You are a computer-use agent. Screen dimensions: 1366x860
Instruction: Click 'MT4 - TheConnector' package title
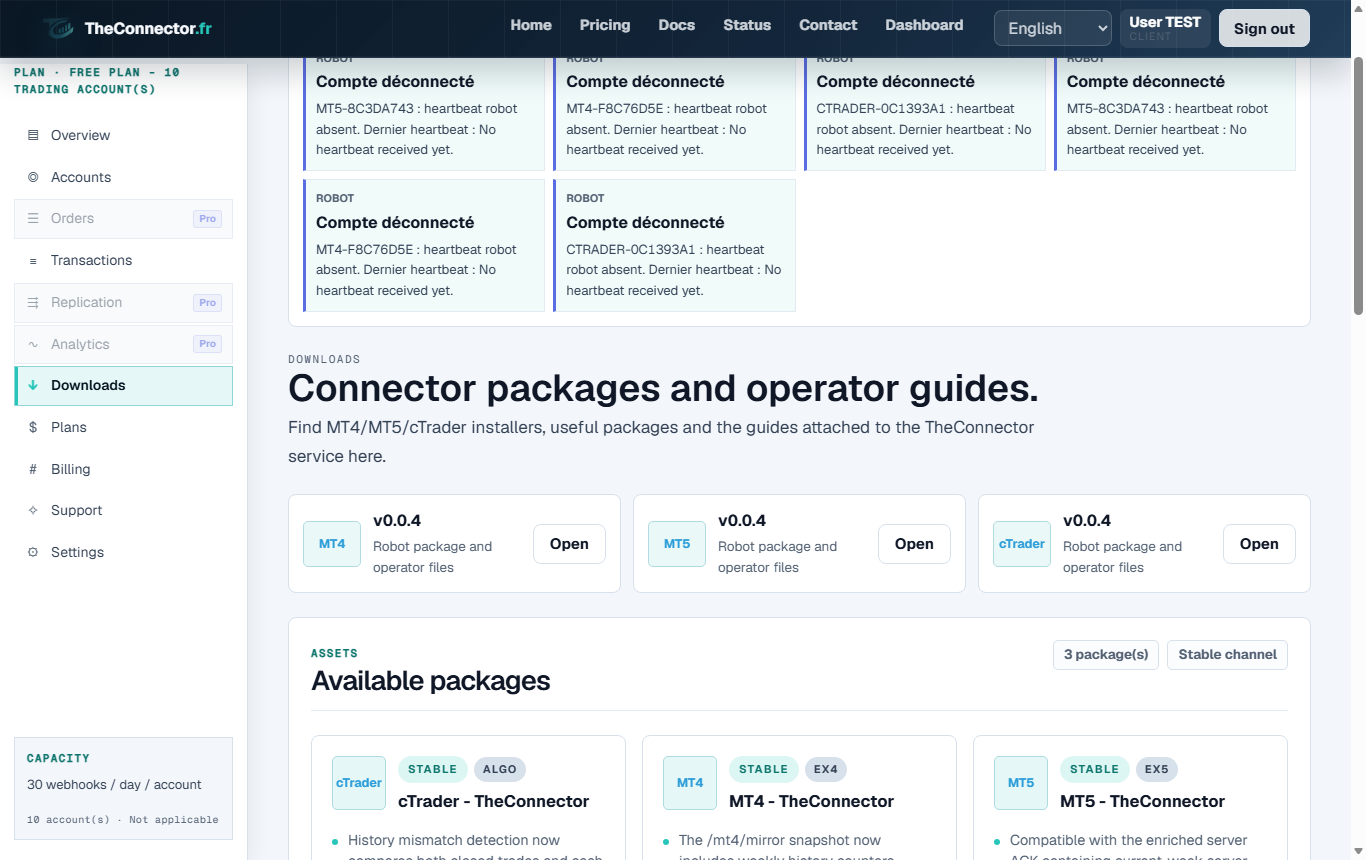(x=811, y=801)
